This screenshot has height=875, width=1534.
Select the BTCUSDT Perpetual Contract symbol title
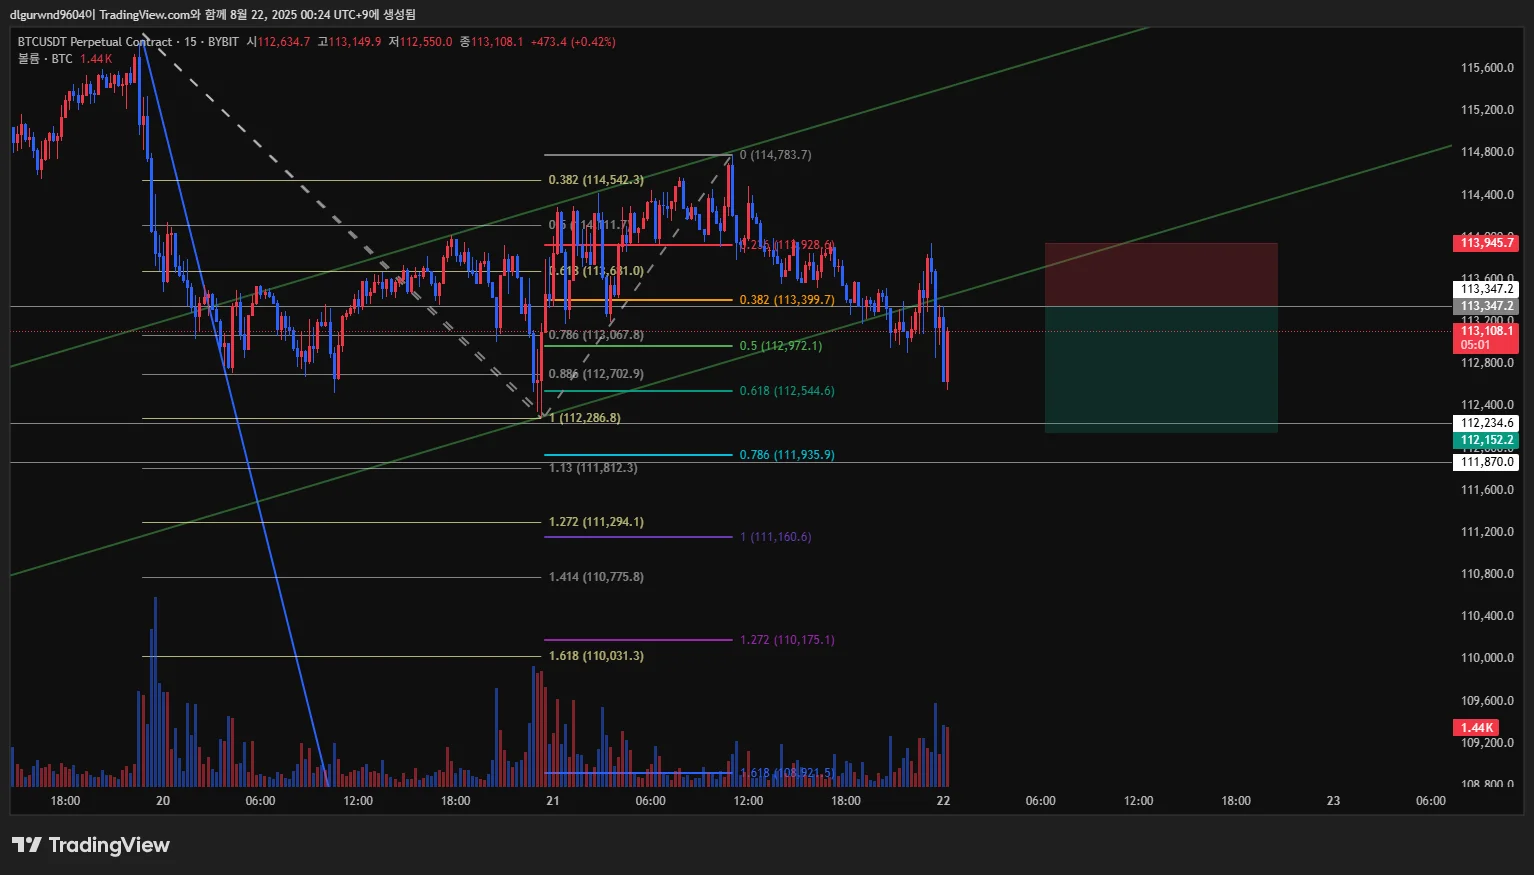click(95, 42)
